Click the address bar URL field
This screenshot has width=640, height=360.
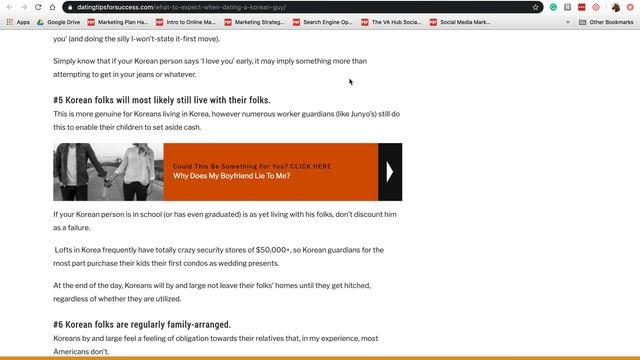click(302, 7)
